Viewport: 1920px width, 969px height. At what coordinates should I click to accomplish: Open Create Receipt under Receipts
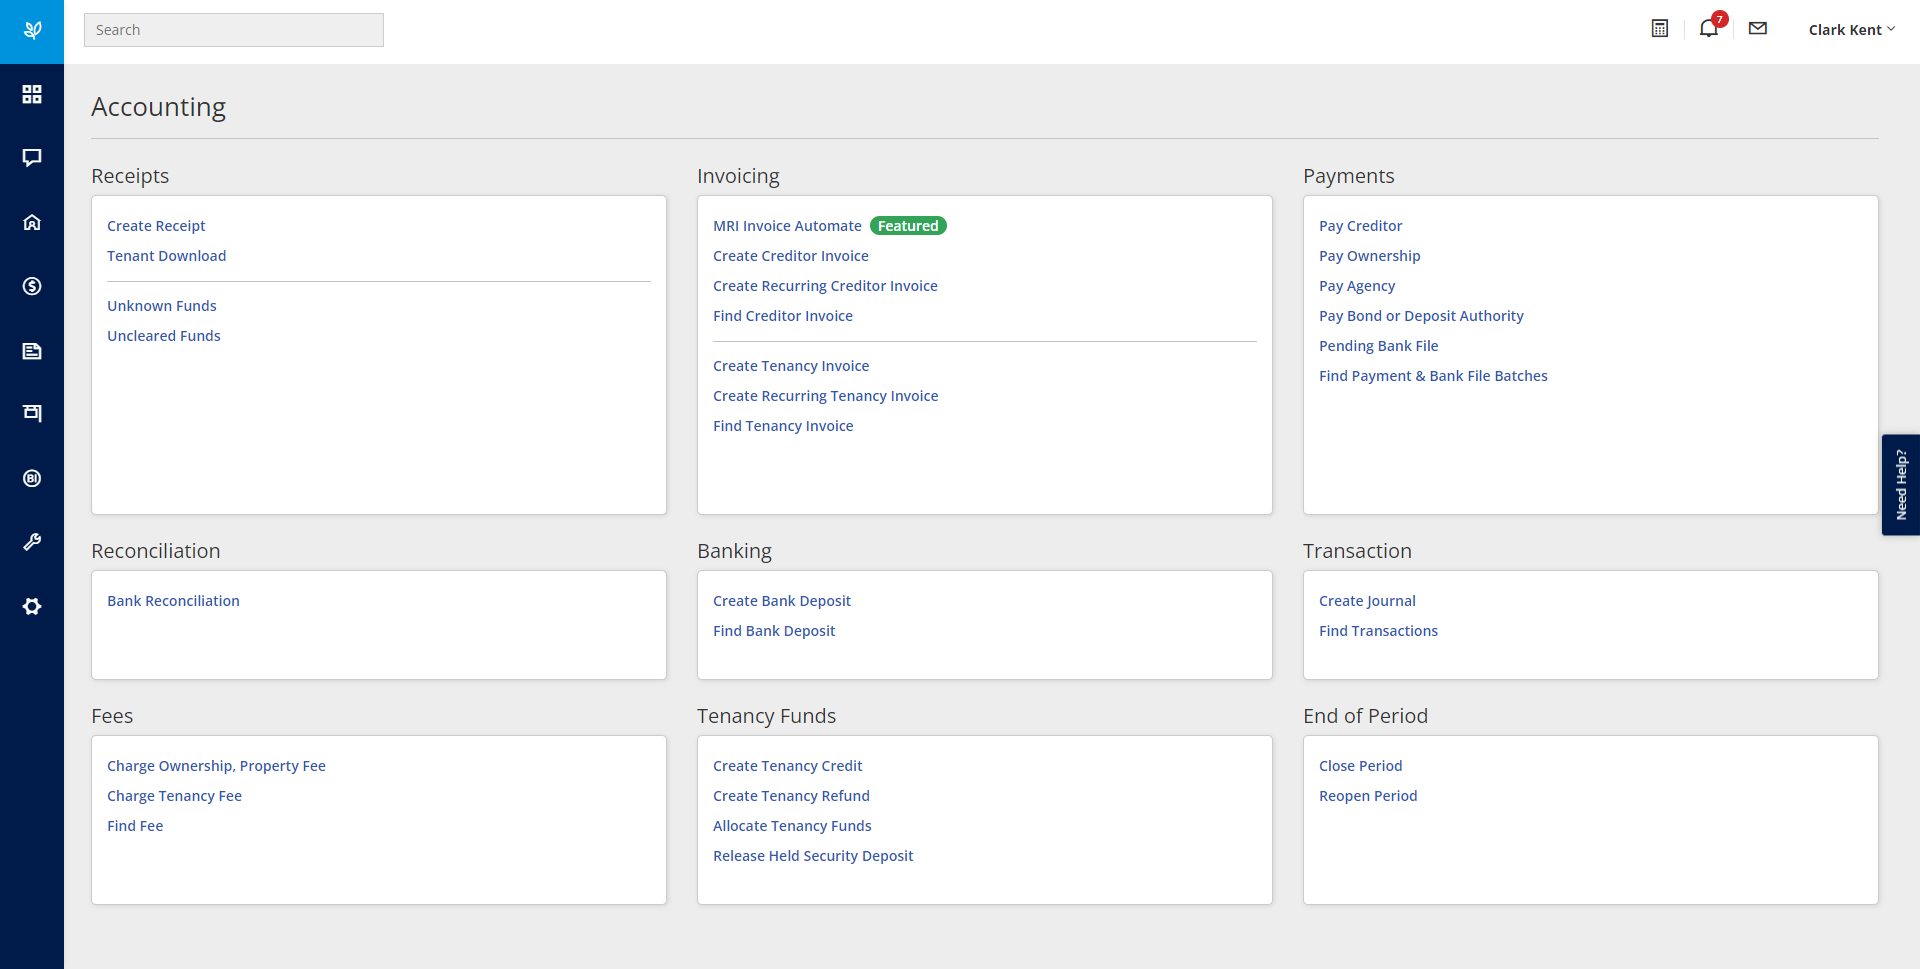[x=156, y=225]
